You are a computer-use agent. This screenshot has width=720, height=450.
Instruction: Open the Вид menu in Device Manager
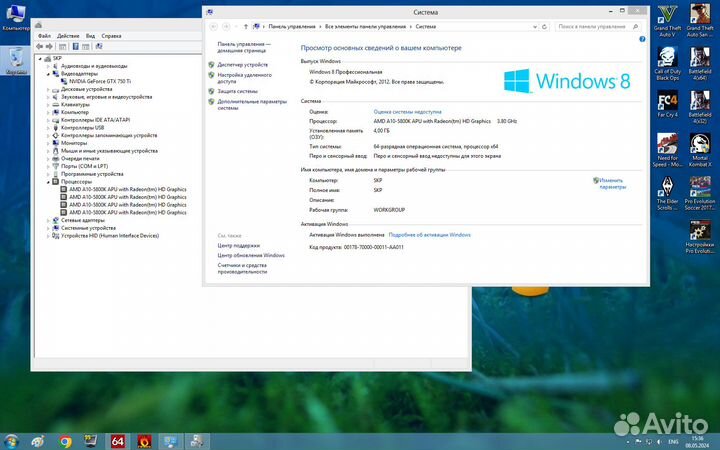(x=90, y=36)
